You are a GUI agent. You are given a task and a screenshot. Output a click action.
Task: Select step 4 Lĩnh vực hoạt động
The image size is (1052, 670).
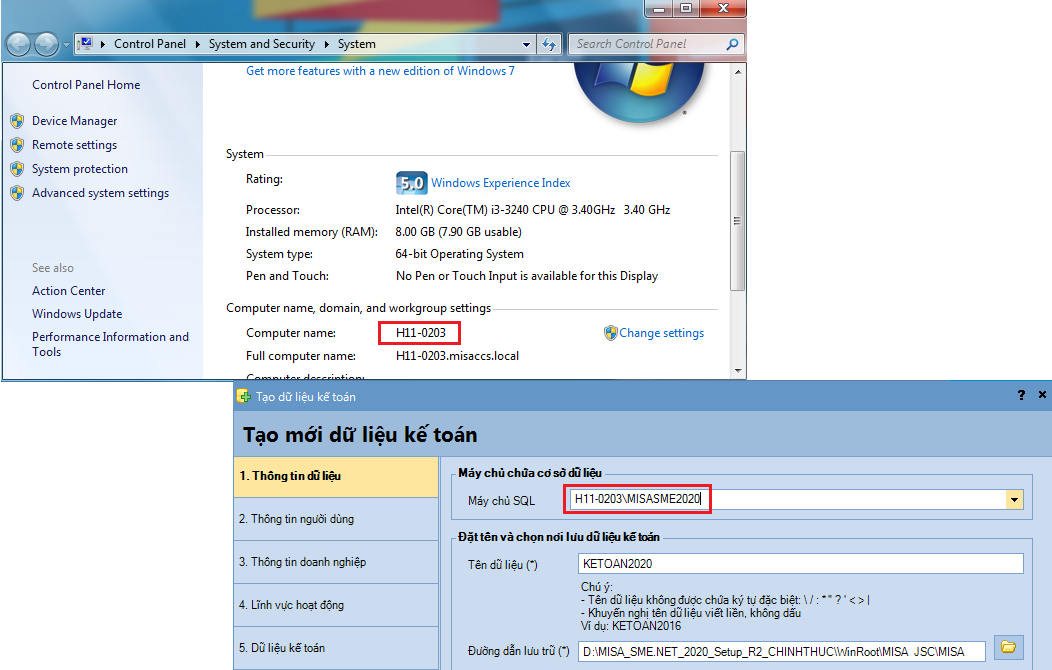[336, 605]
